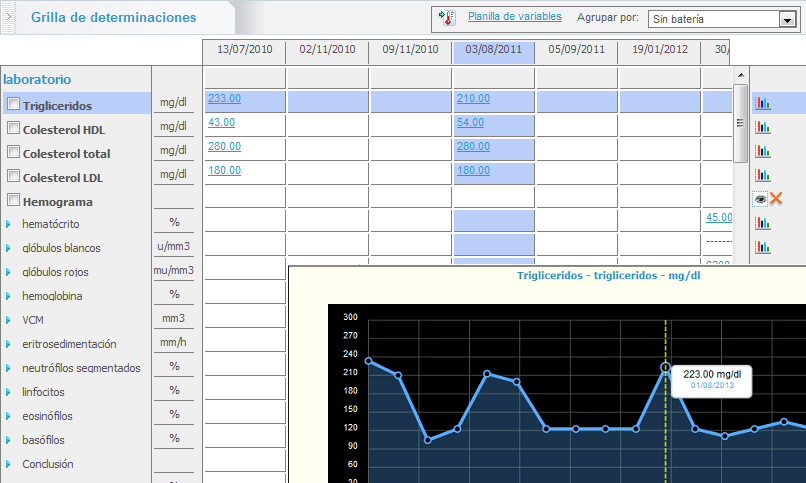Open the Planilla de variables link
This screenshot has width=806, height=483.
(515, 17)
